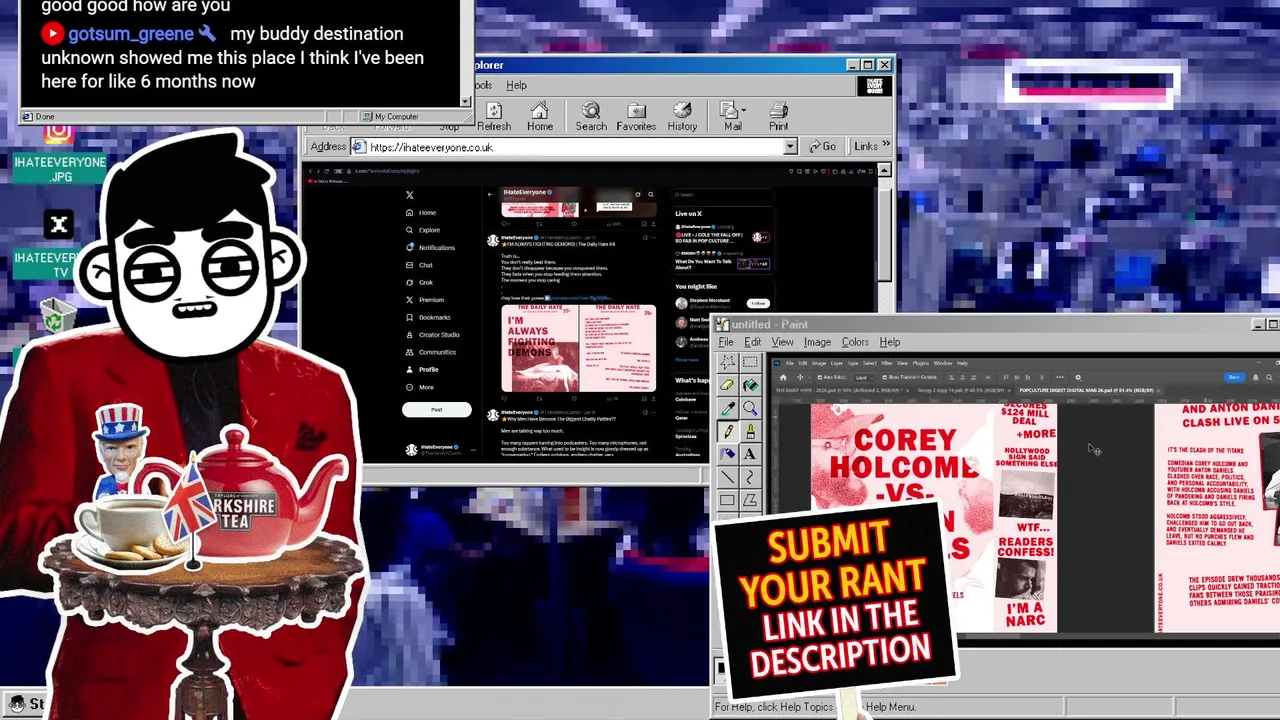Select the Polygon shape tool in Paint
1280x720 pixels.
coord(750,500)
